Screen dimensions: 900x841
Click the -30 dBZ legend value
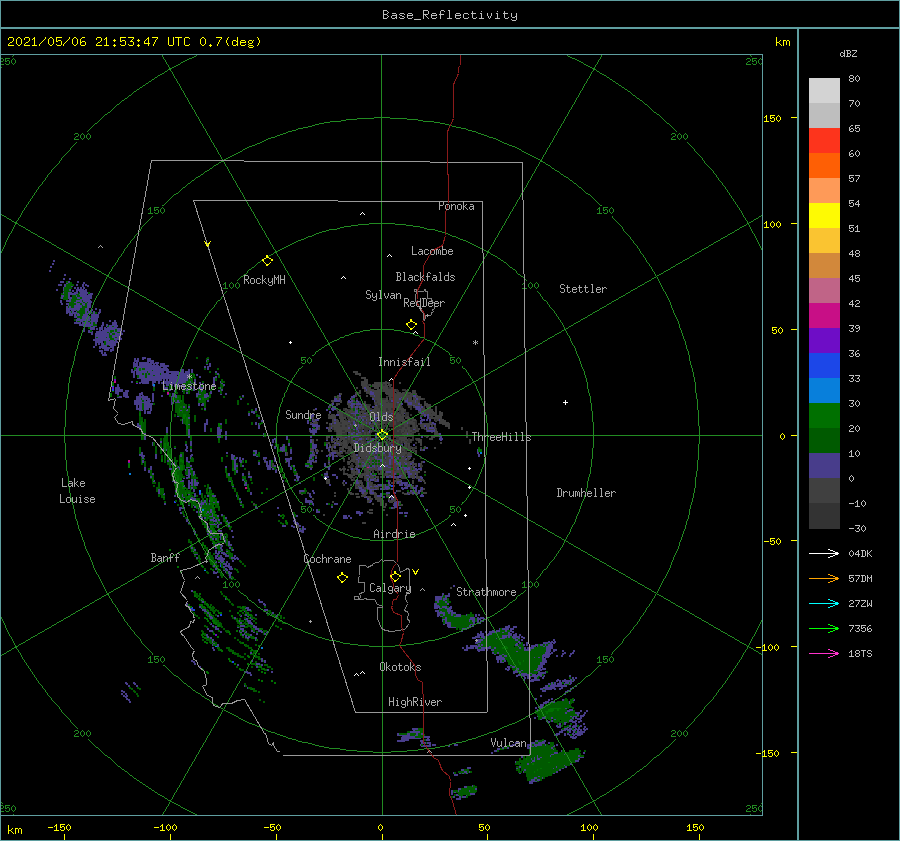[x=857, y=528]
